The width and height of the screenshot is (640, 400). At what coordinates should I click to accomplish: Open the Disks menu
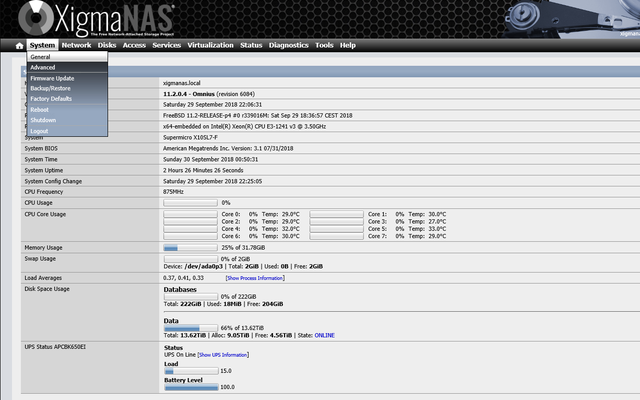point(107,45)
